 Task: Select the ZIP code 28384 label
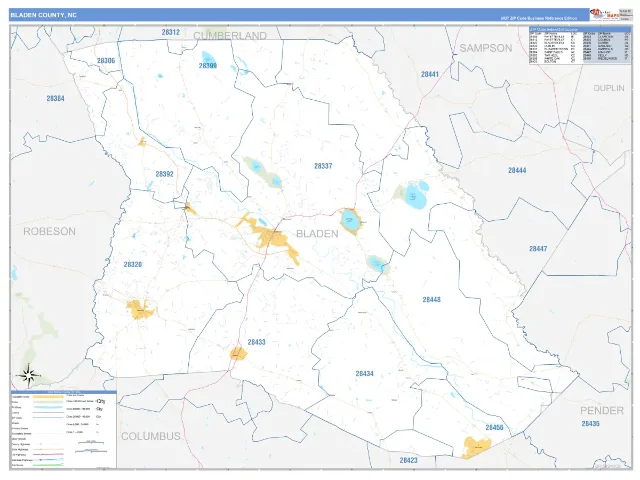tap(56, 98)
